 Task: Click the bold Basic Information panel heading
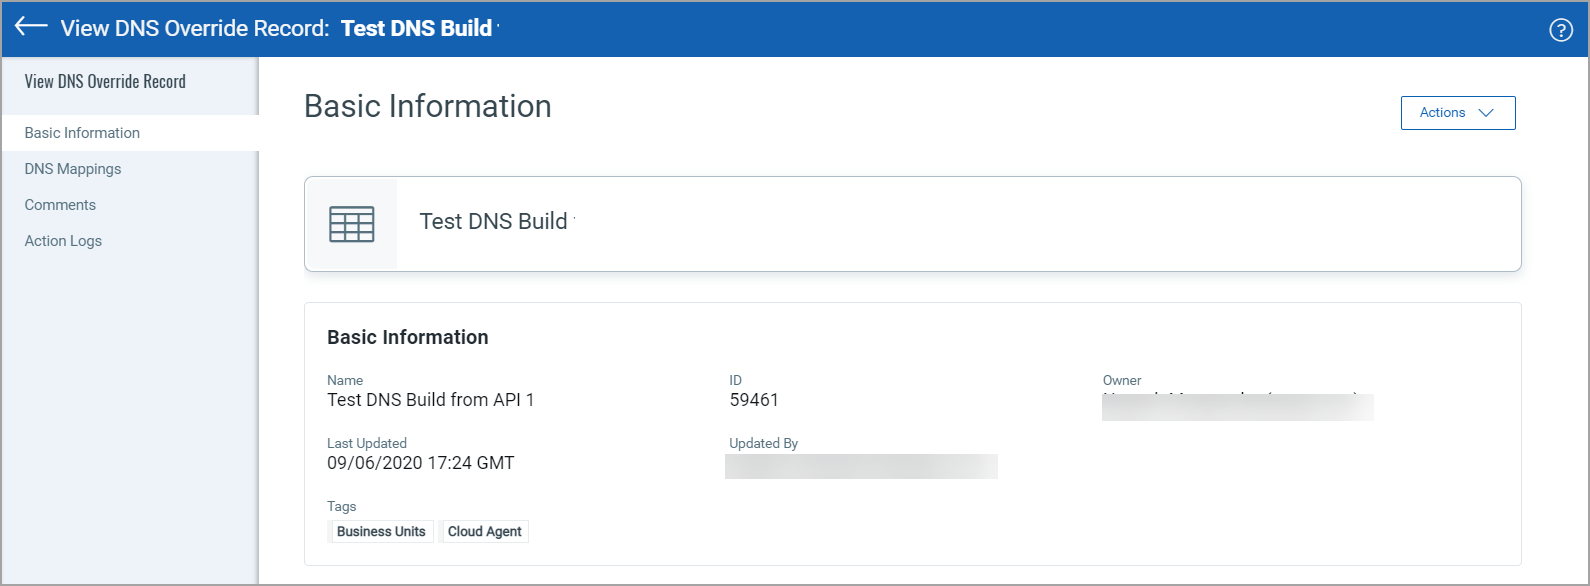[407, 338]
